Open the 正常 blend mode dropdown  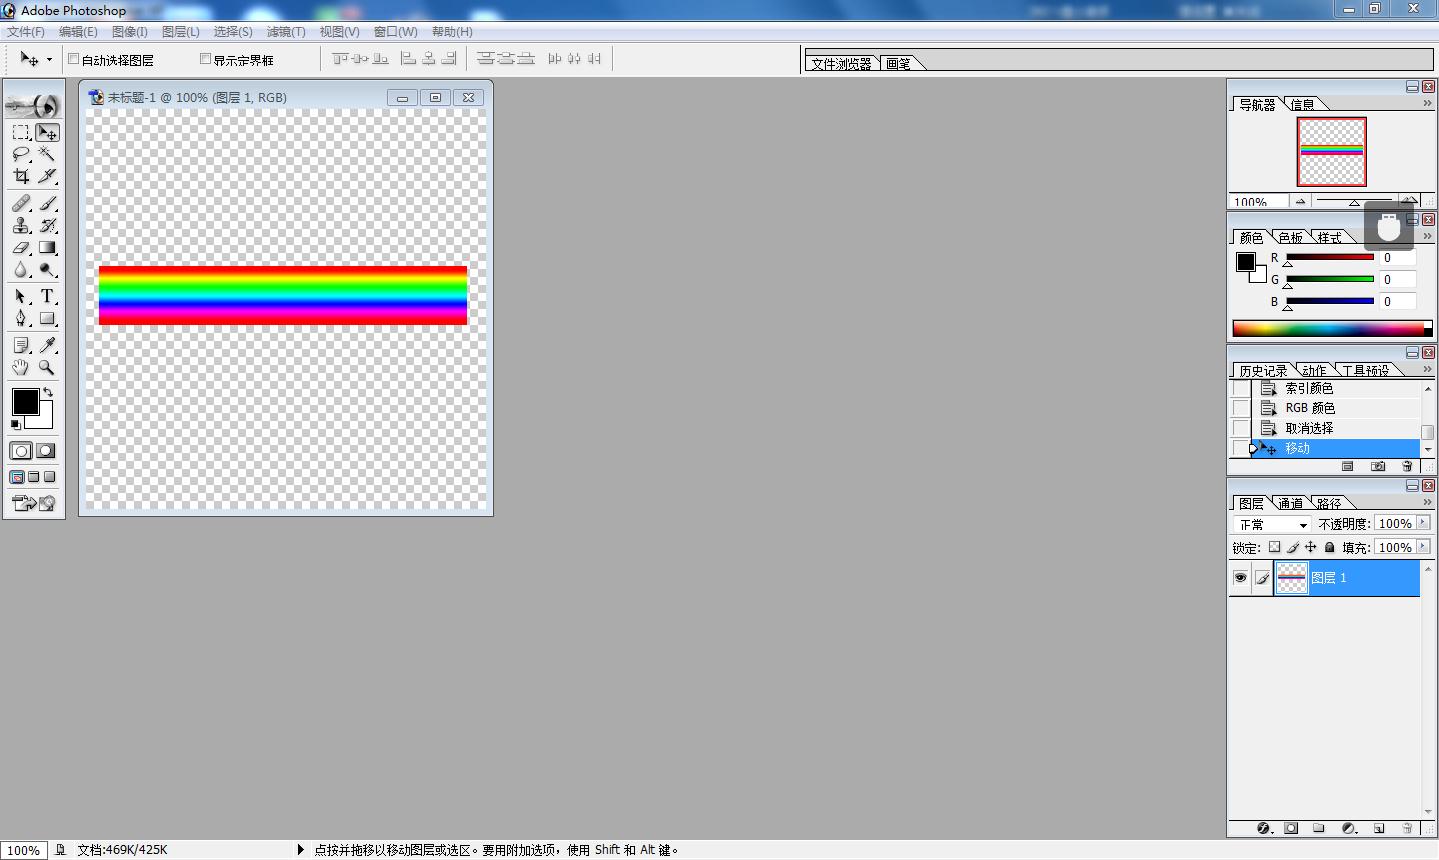(1273, 524)
